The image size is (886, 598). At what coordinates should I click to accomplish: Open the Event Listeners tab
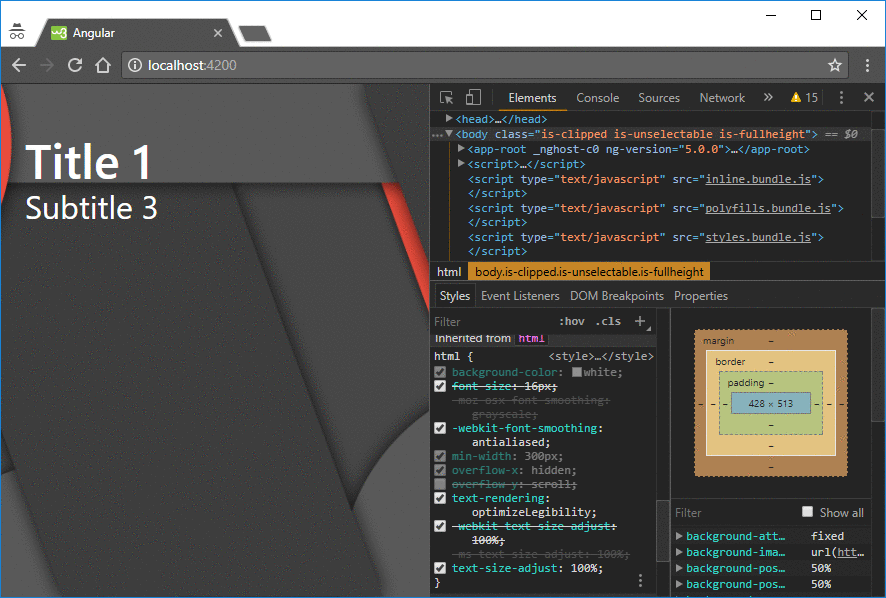[520, 295]
